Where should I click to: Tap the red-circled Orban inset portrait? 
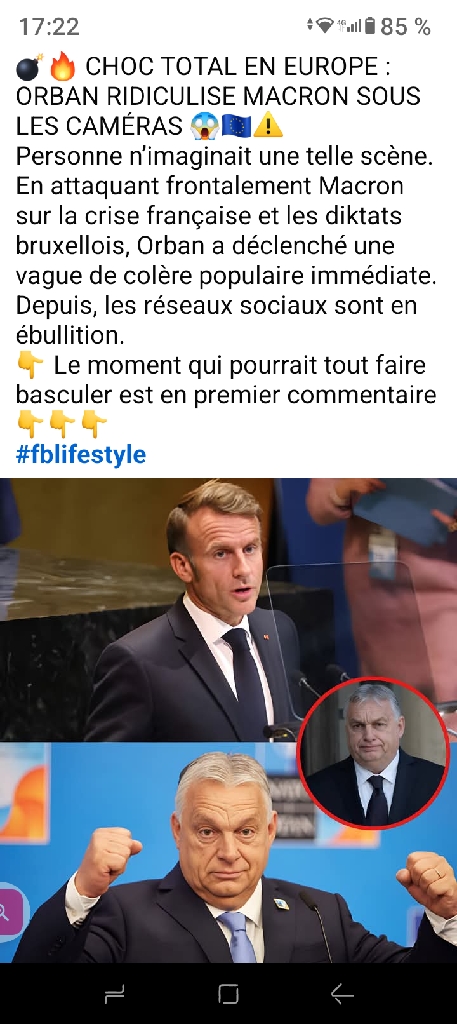click(373, 754)
